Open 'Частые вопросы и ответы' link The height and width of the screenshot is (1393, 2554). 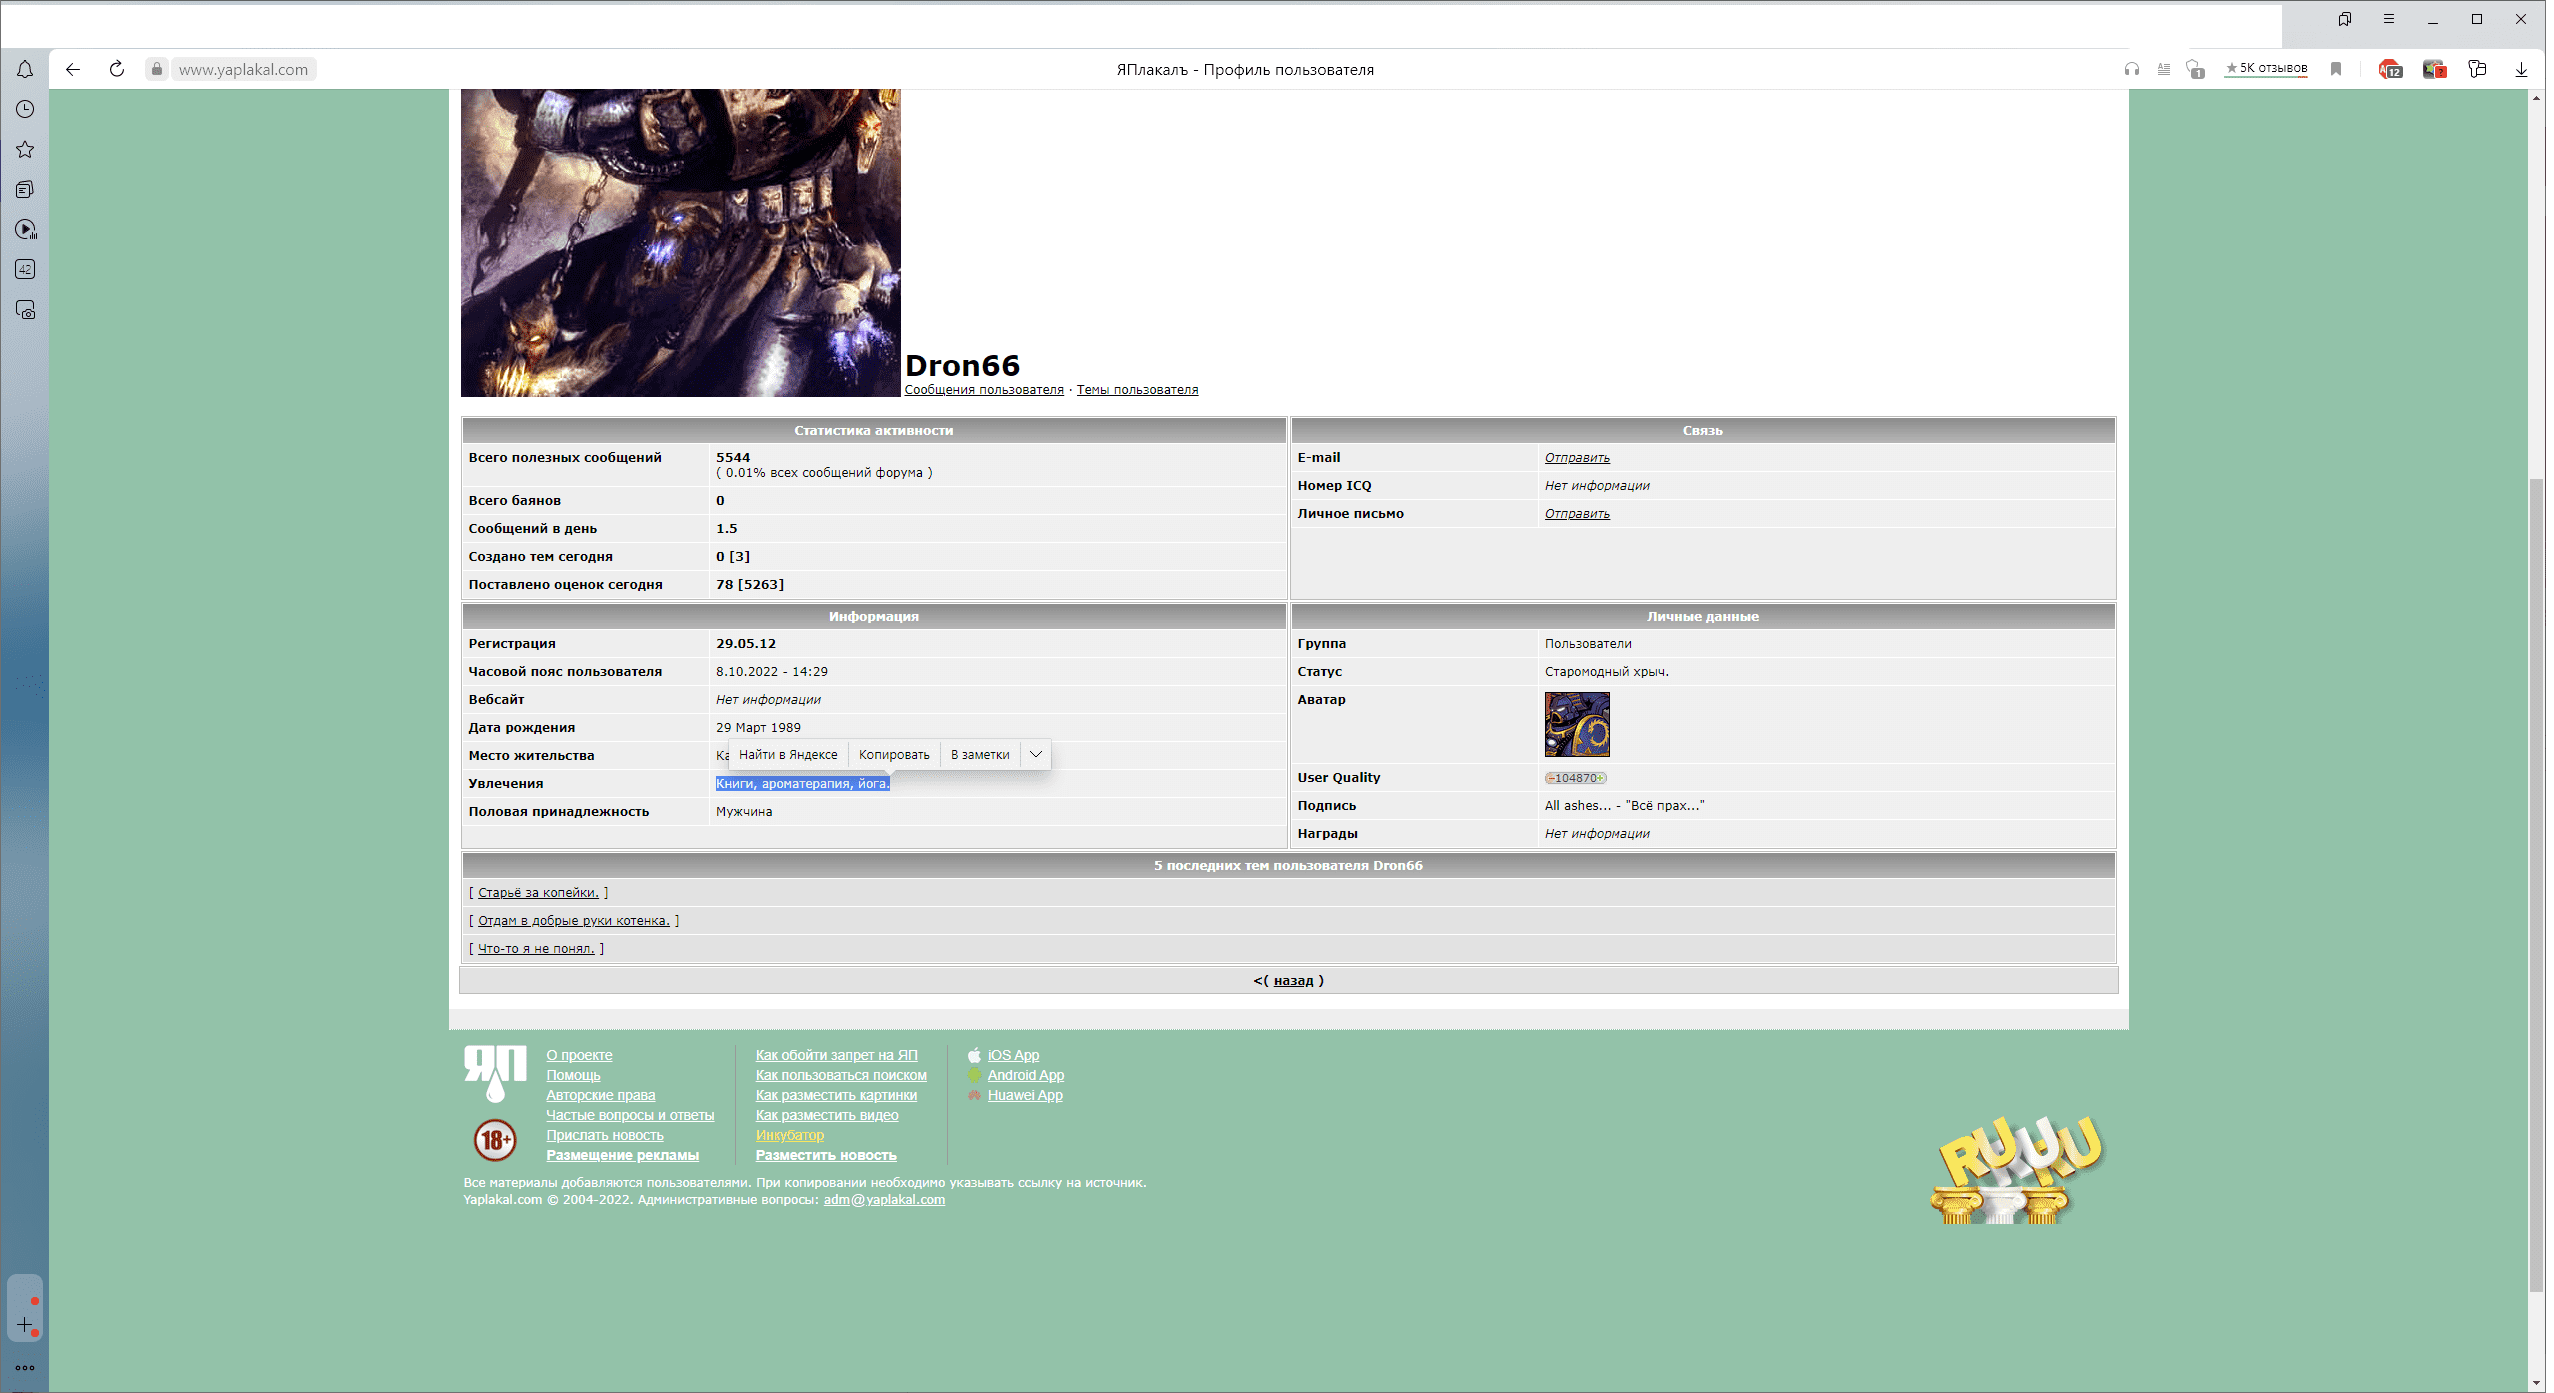[x=630, y=1115]
